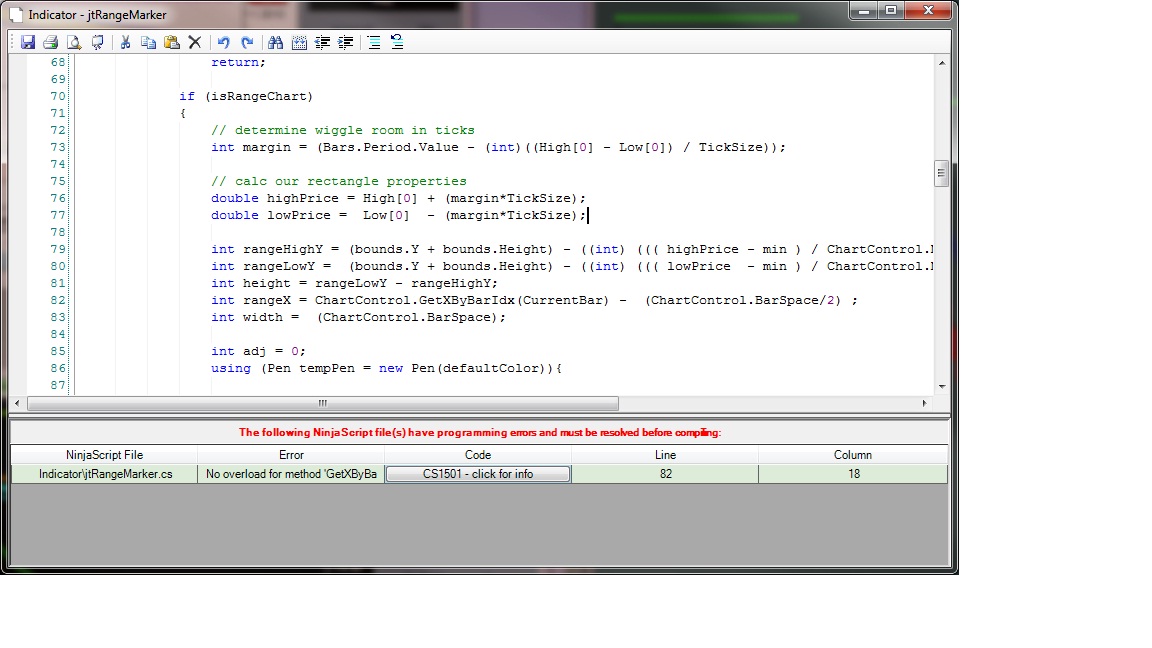Click the error column number 18 cell
Image resolution: width=1152 pixels, height=648 pixels.
pyautogui.click(x=853, y=474)
